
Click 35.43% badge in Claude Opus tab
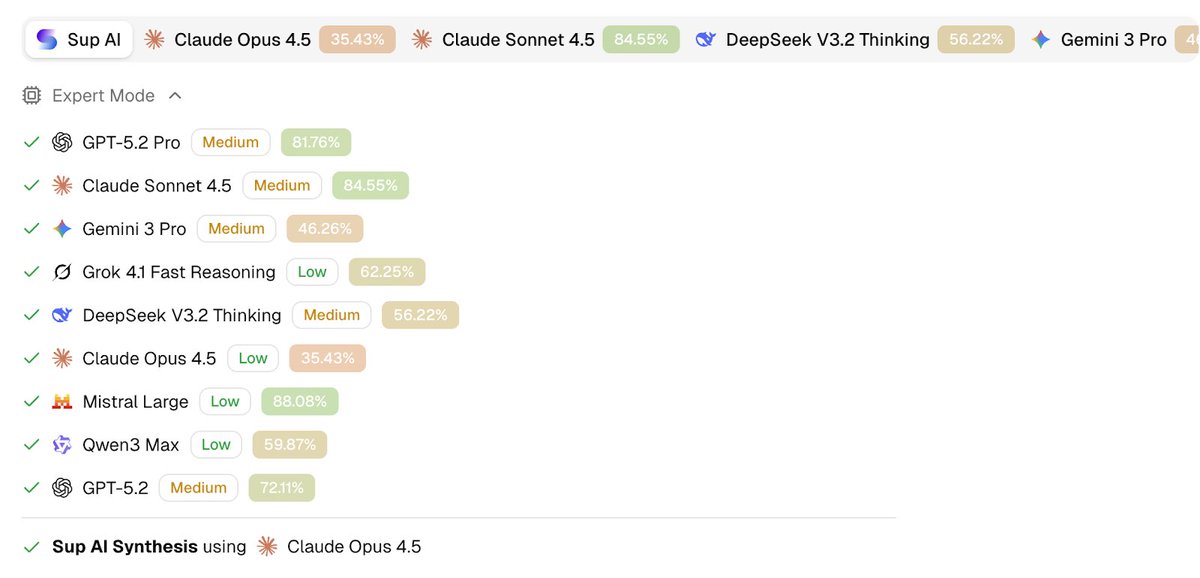tap(358, 40)
